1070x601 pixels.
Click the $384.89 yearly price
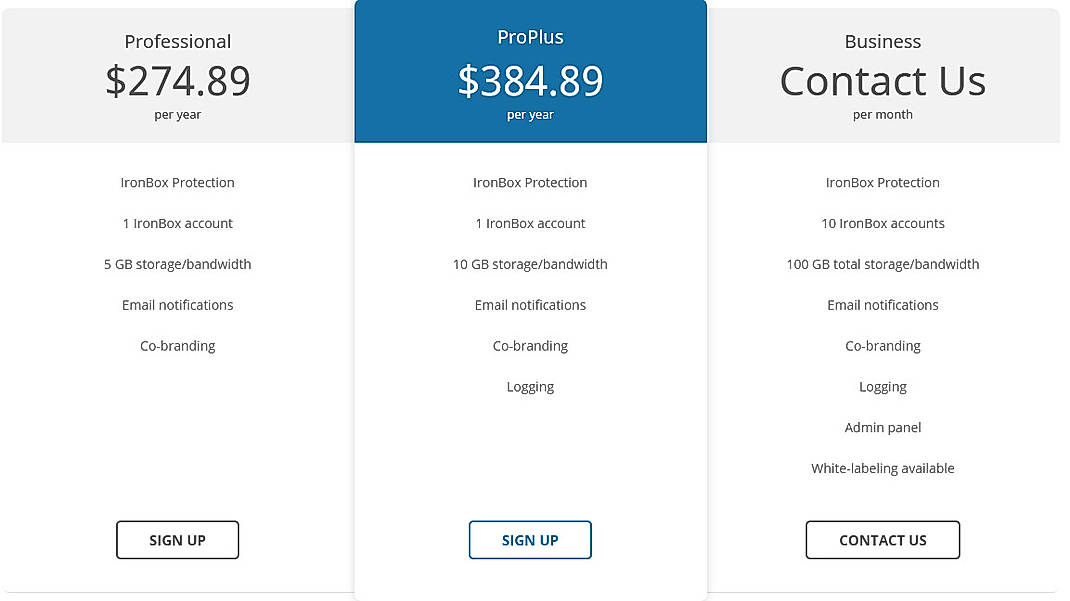tap(530, 82)
